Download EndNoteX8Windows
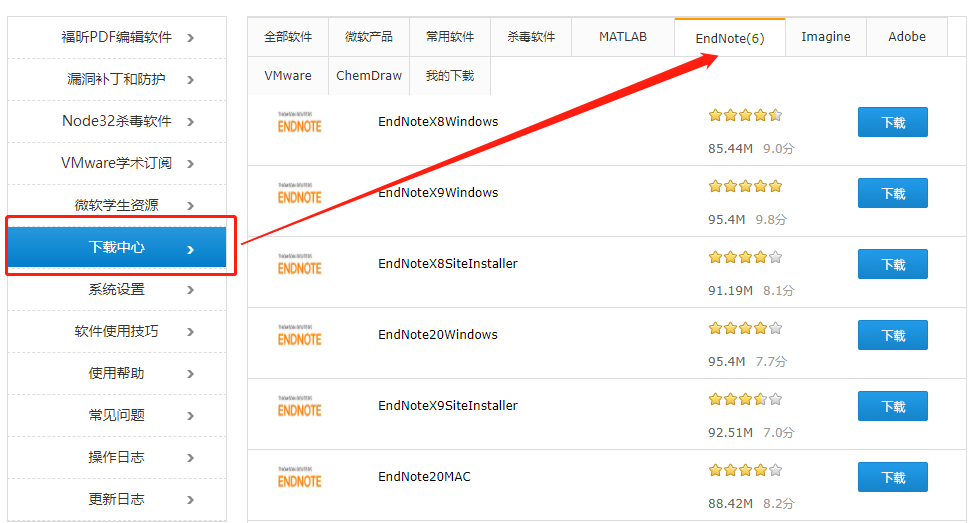The width and height of the screenshot is (974, 523). pyautogui.click(x=893, y=122)
